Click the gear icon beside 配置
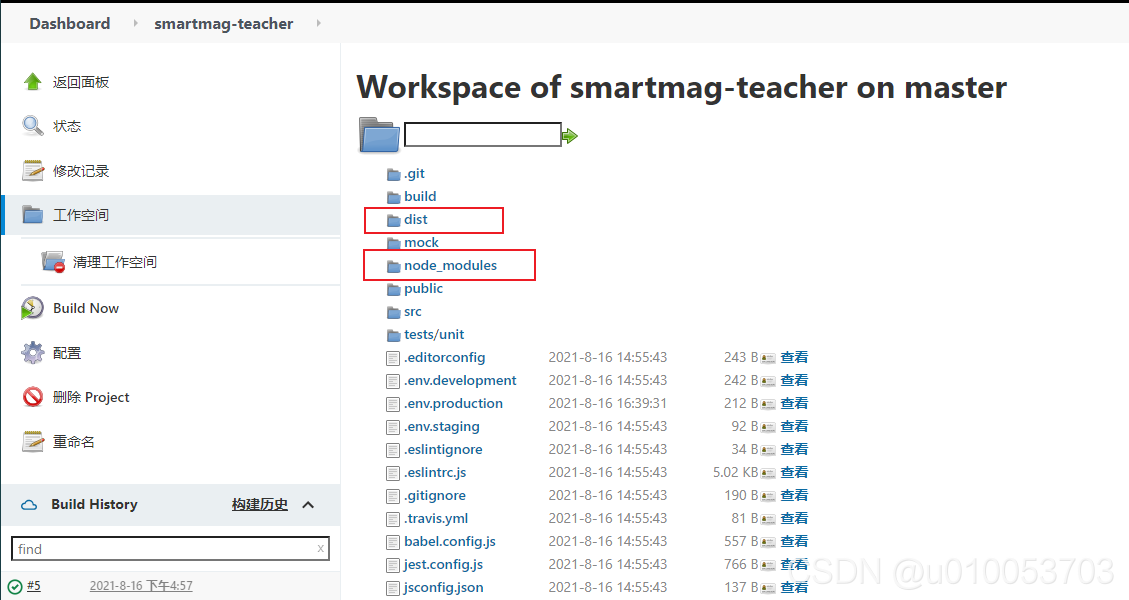This screenshot has height=600, width=1129. point(32,353)
